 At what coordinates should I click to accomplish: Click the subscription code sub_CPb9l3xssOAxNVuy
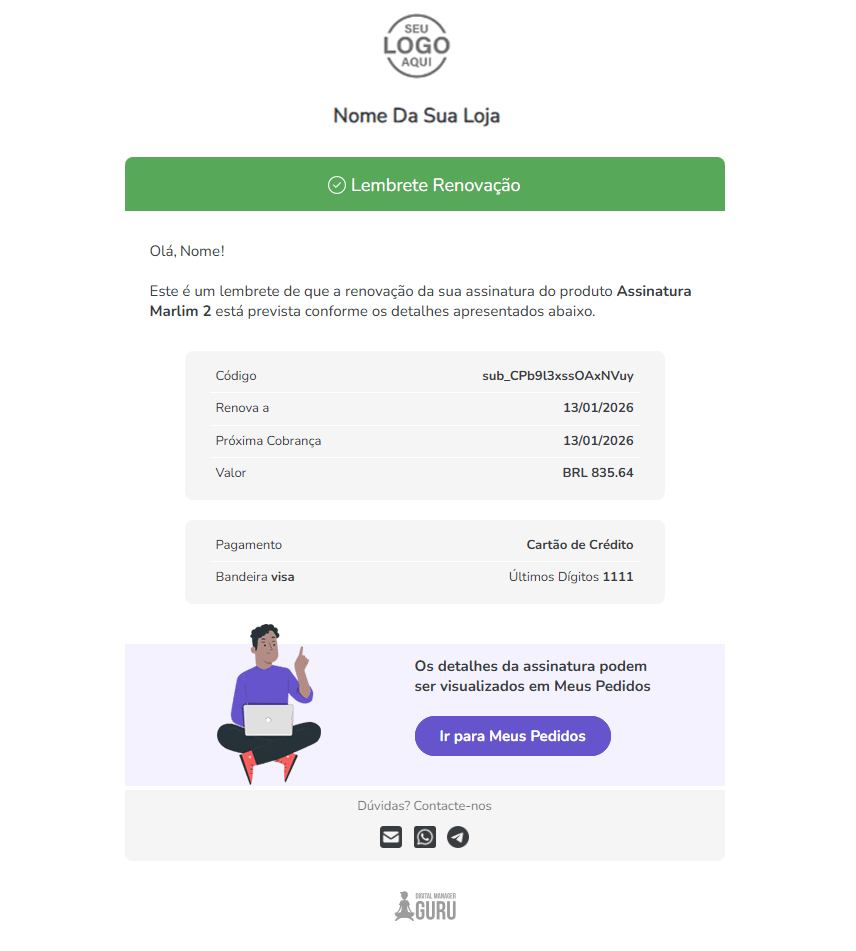(558, 375)
